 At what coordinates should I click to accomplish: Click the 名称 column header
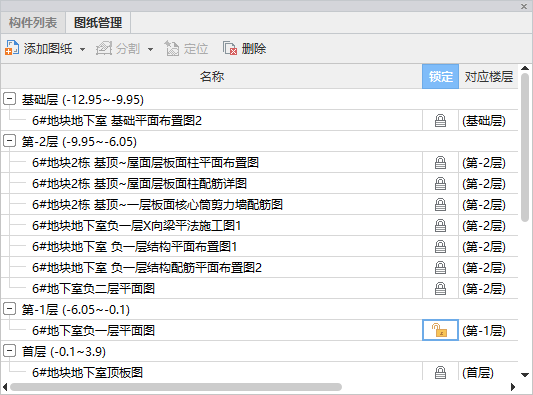tap(211, 76)
